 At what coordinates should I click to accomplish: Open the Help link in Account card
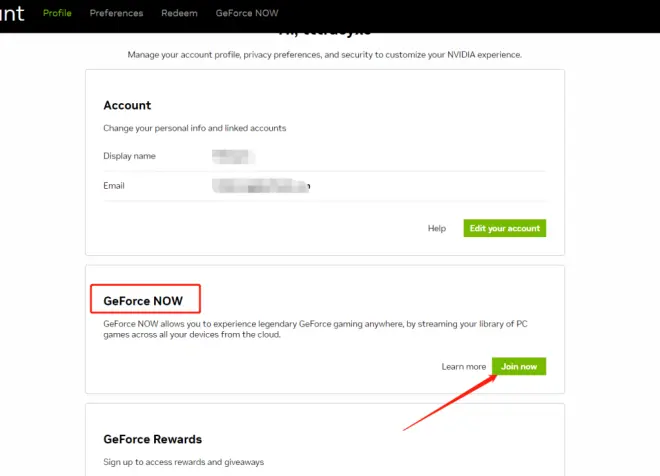(436, 228)
